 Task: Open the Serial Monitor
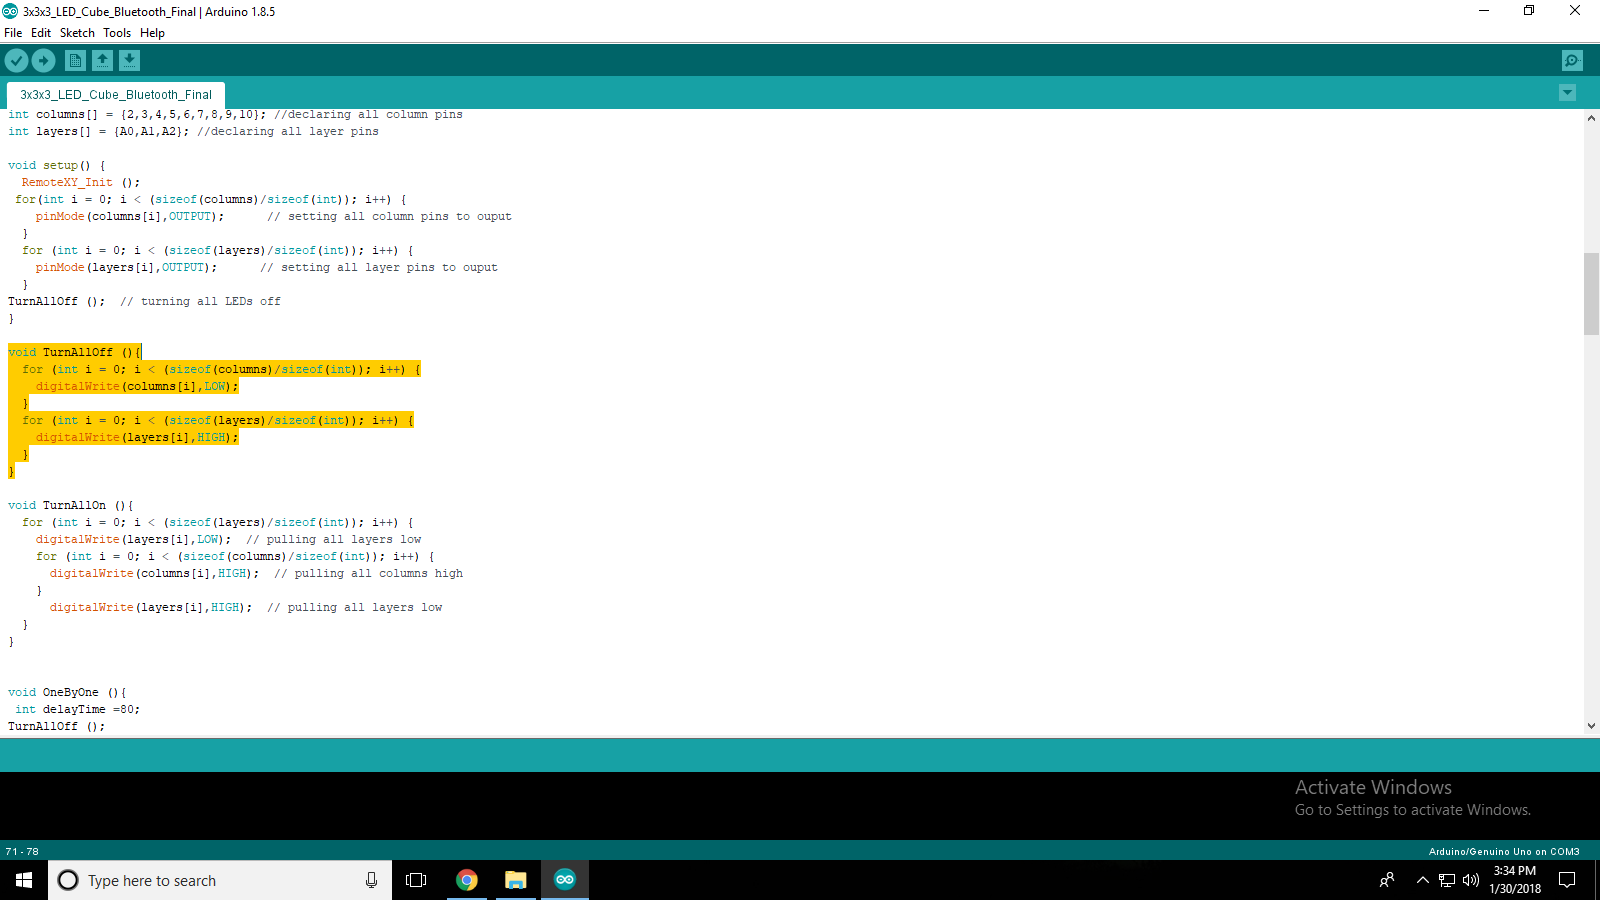1572,61
